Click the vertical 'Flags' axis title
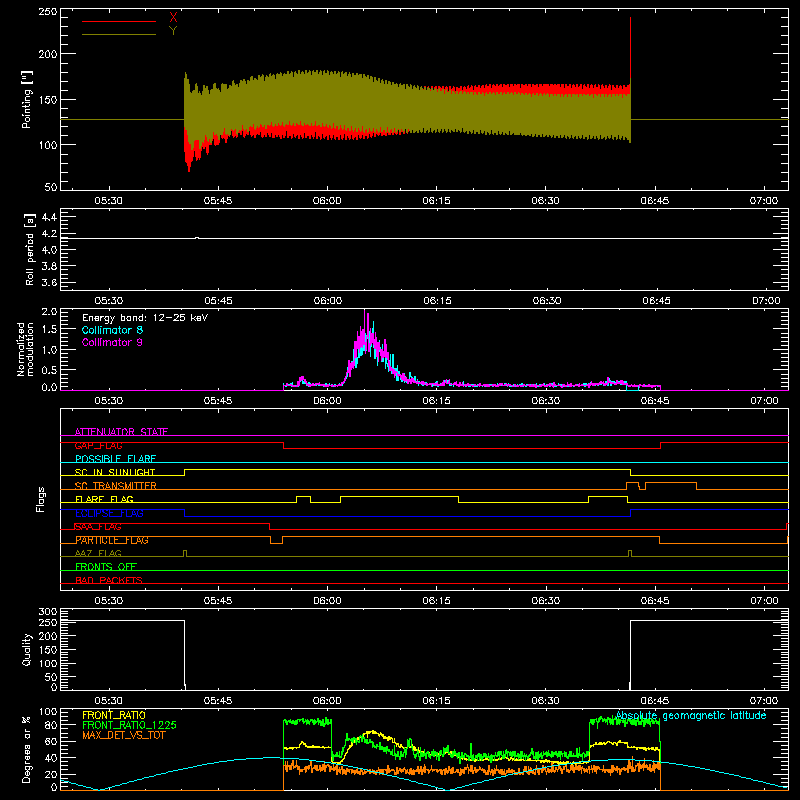 coord(41,499)
